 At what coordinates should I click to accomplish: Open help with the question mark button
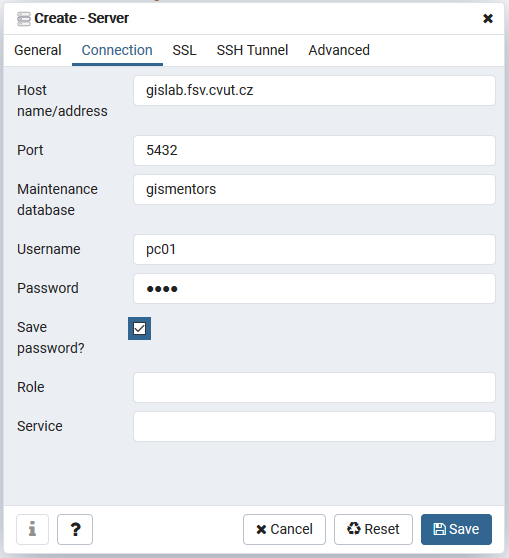(x=75, y=529)
